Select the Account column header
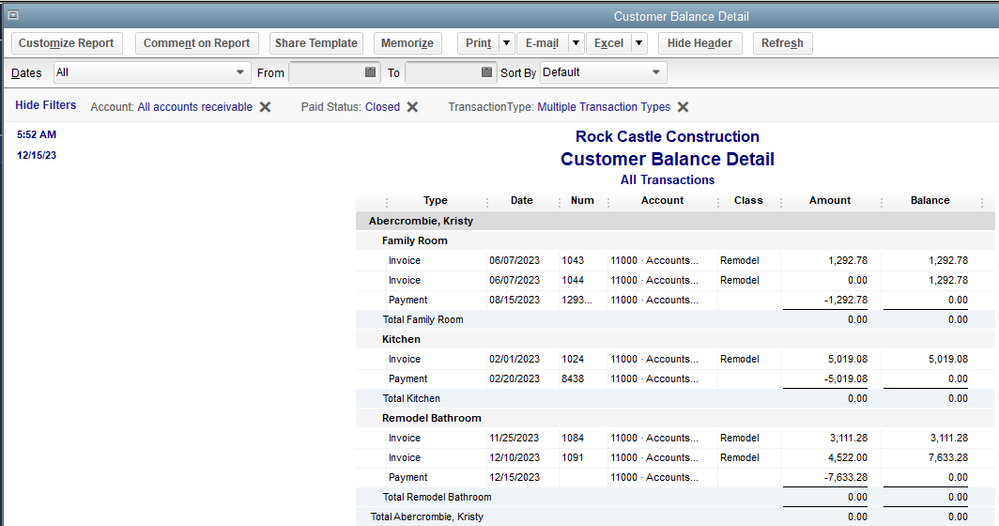The width and height of the screenshot is (999, 526). pyautogui.click(x=663, y=200)
